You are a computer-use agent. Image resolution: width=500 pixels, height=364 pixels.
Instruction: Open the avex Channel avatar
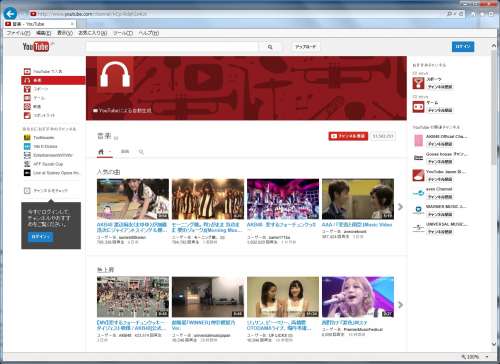(x=418, y=193)
